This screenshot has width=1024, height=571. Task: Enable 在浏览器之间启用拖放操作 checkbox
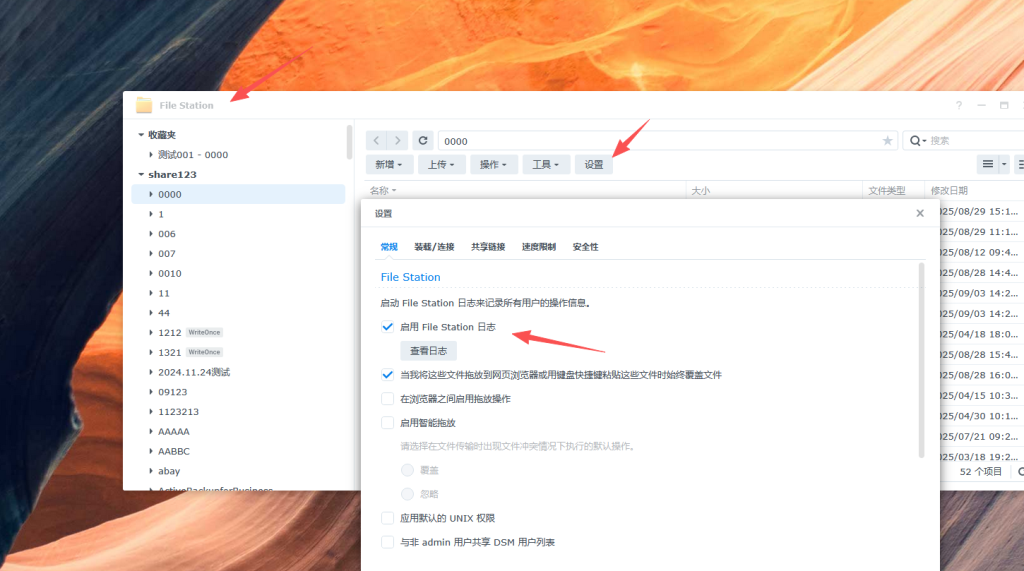pos(388,399)
